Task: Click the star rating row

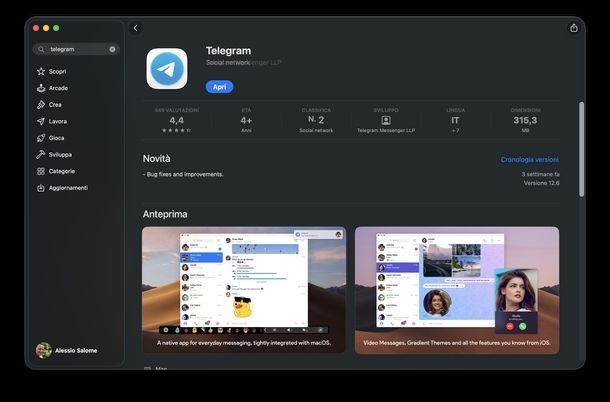Action: click(x=177, y=130)
